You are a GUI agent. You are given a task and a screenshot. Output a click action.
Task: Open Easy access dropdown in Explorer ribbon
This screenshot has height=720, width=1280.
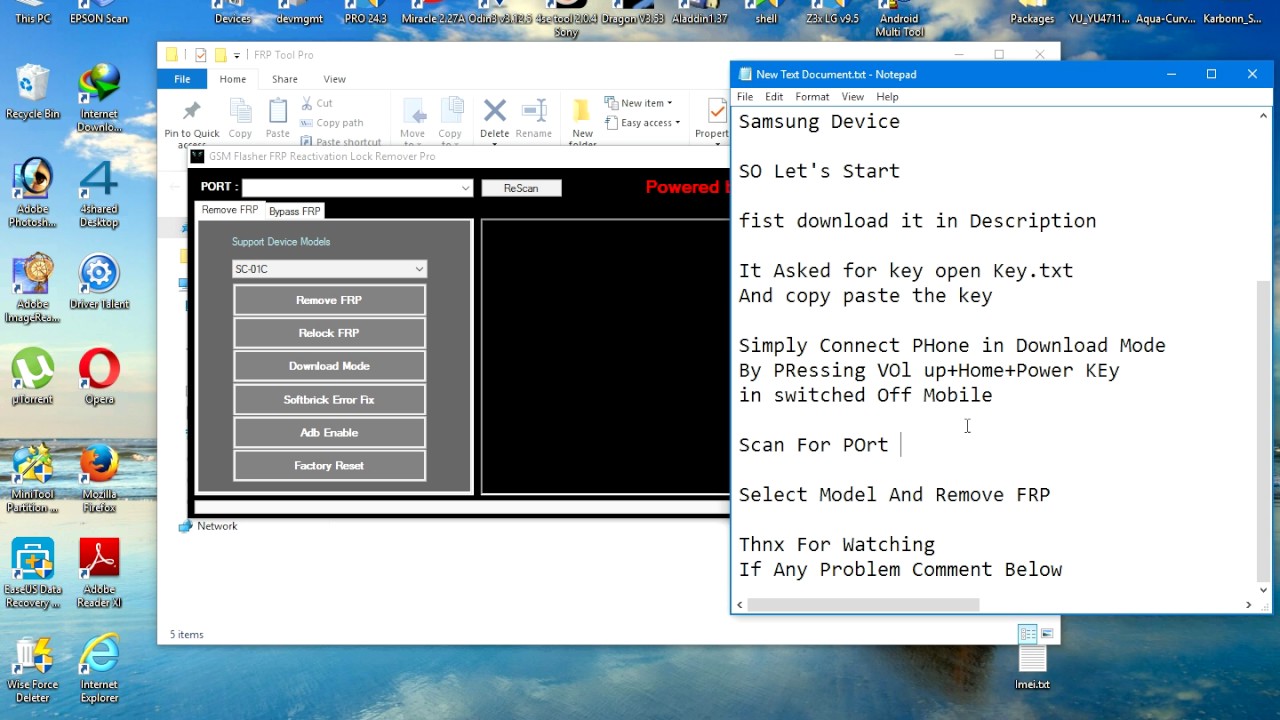[642, 123]
